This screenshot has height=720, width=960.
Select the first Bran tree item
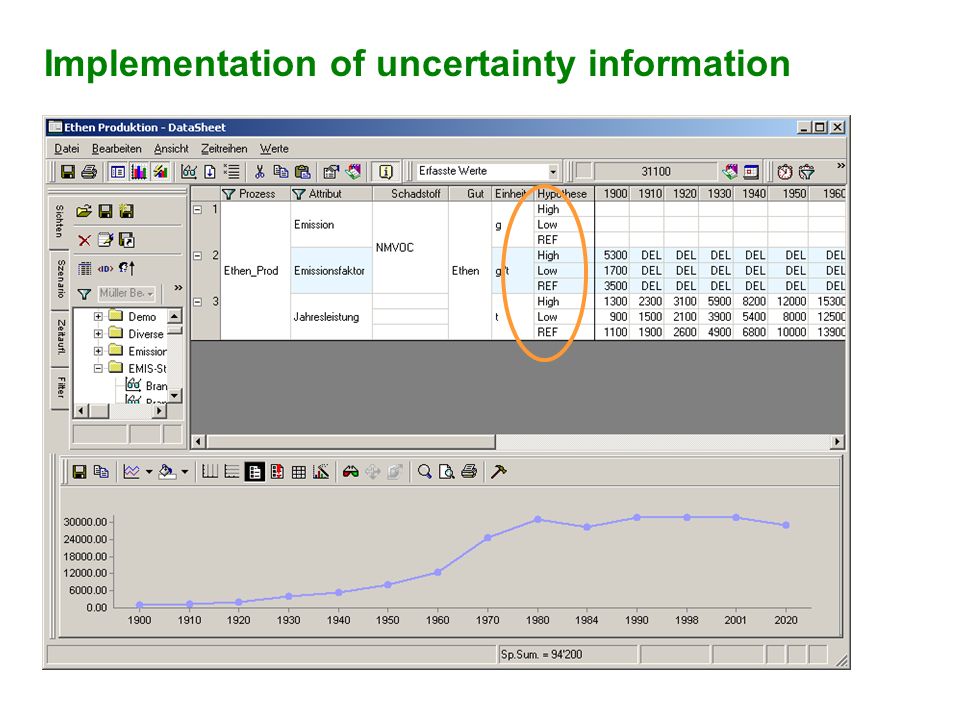coord(156,386)
